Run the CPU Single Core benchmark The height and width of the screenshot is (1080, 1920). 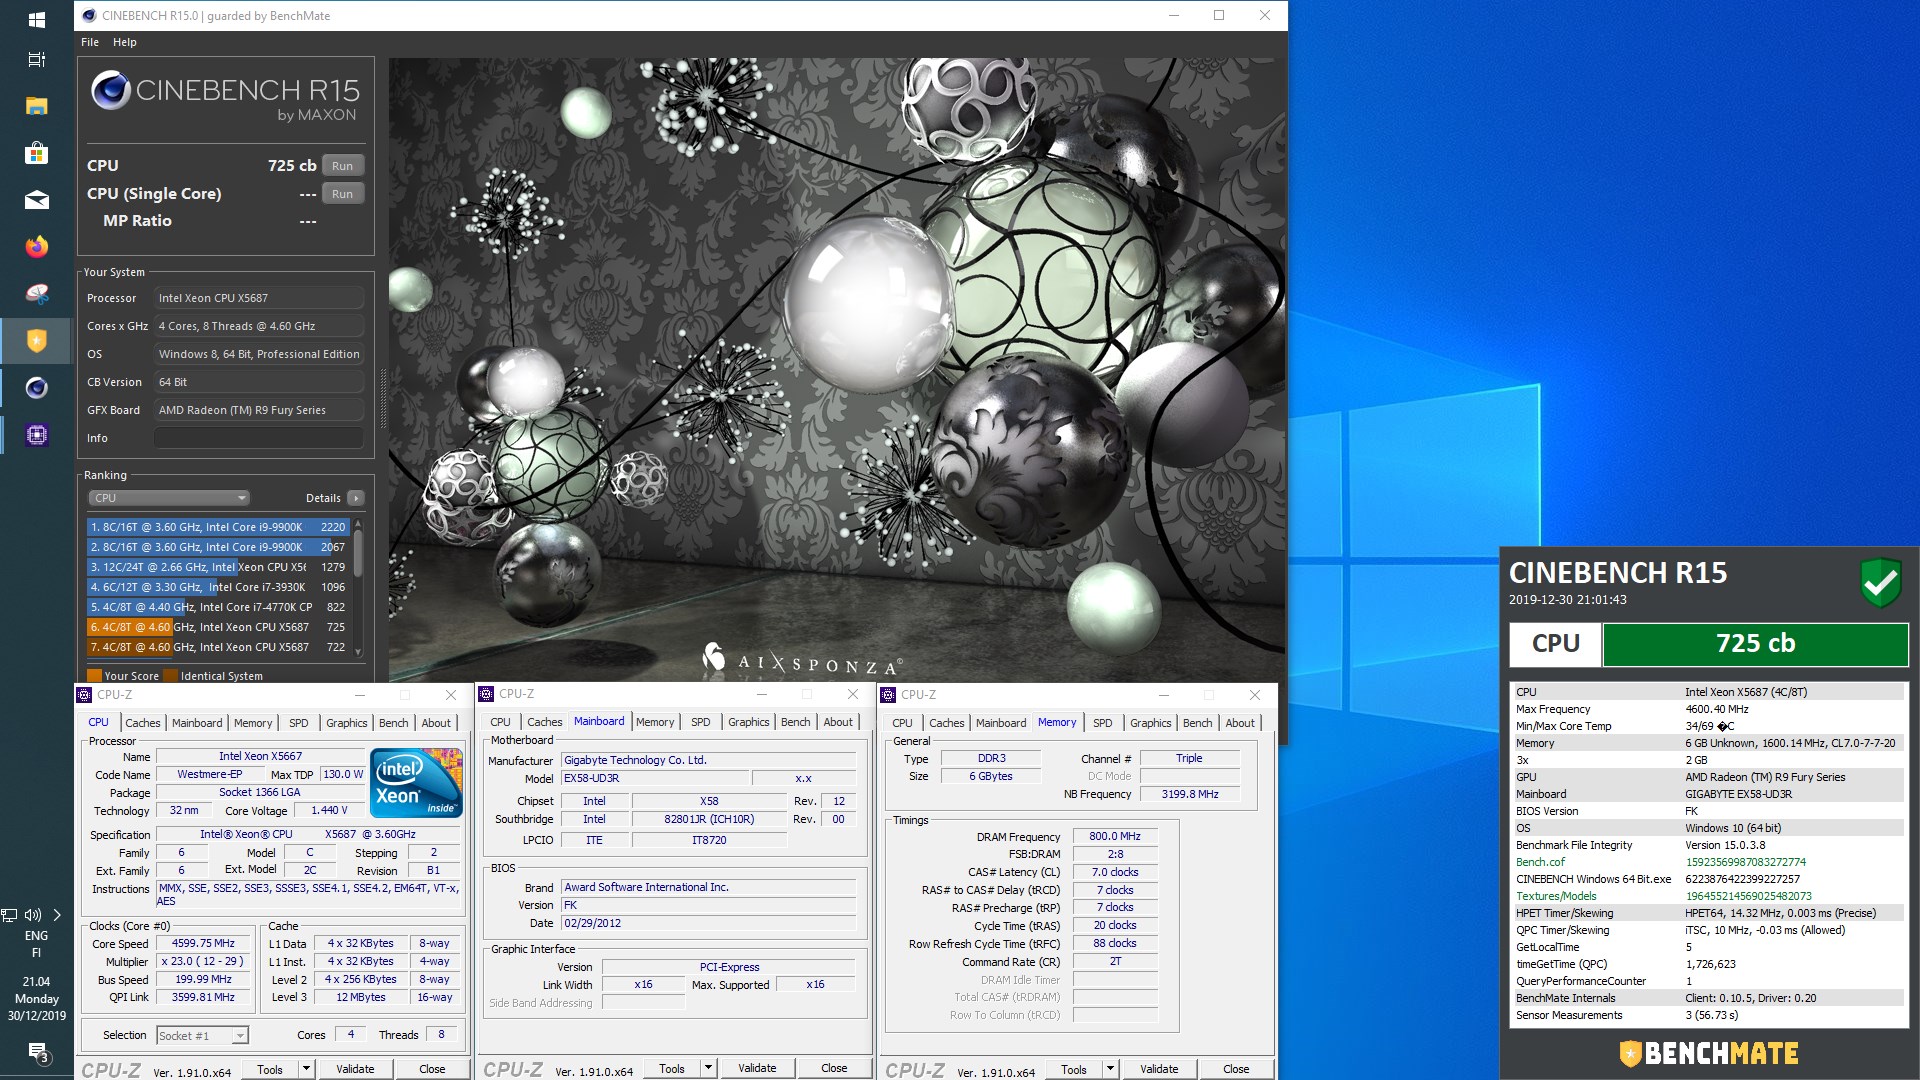[342, 194]
